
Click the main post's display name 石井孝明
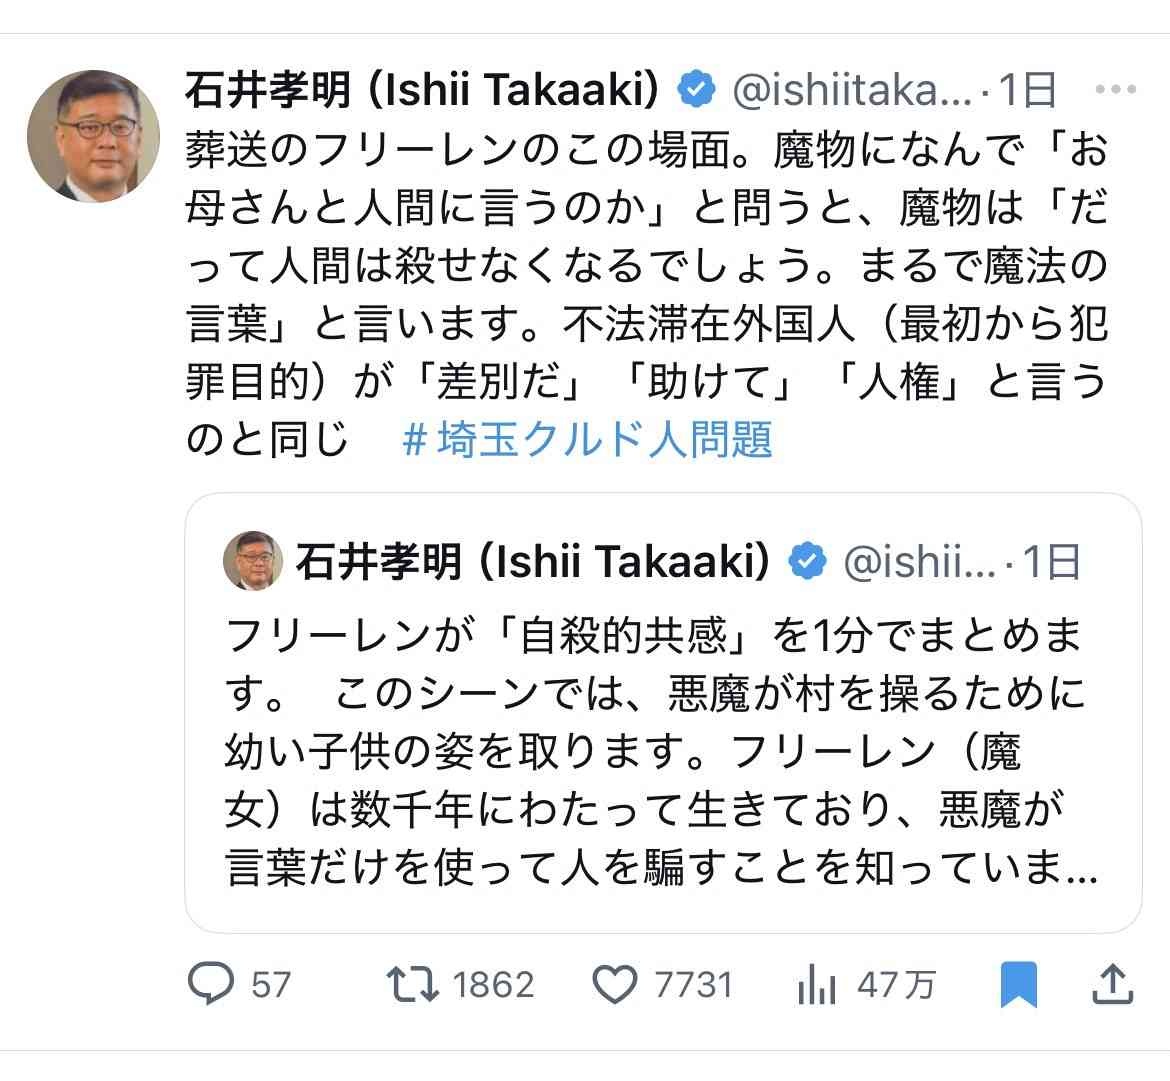click(268, 90)
